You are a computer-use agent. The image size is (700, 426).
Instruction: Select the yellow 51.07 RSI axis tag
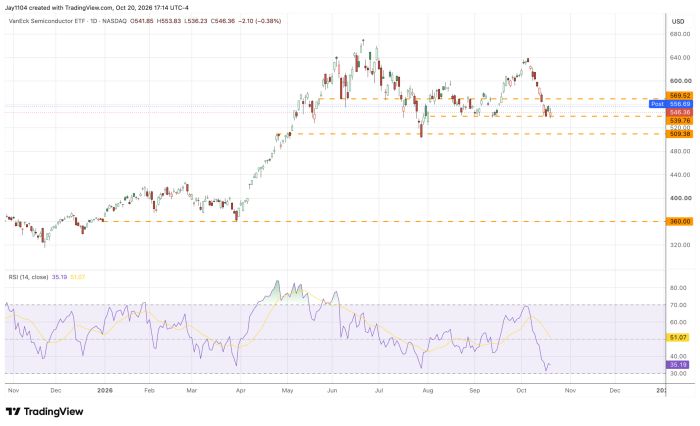677,338
